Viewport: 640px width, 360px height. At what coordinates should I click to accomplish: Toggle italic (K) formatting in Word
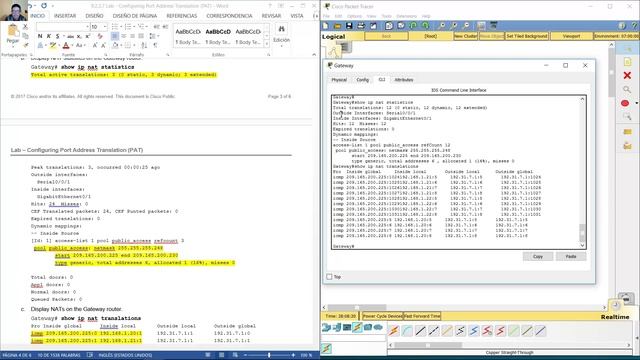[49, 36]
